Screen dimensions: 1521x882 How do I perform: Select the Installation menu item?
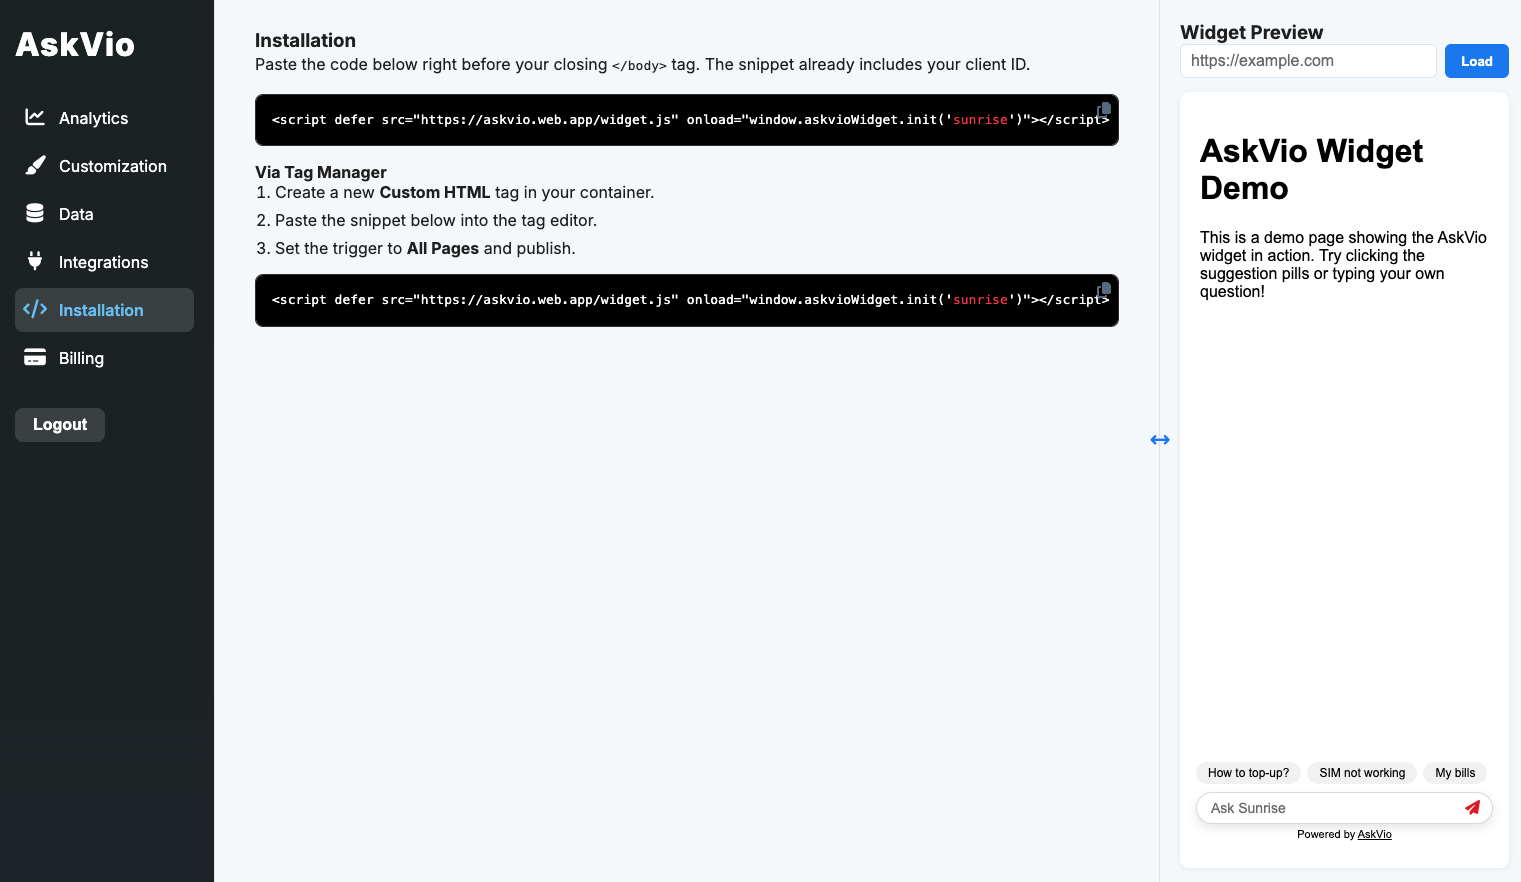[x=104, y=310]
